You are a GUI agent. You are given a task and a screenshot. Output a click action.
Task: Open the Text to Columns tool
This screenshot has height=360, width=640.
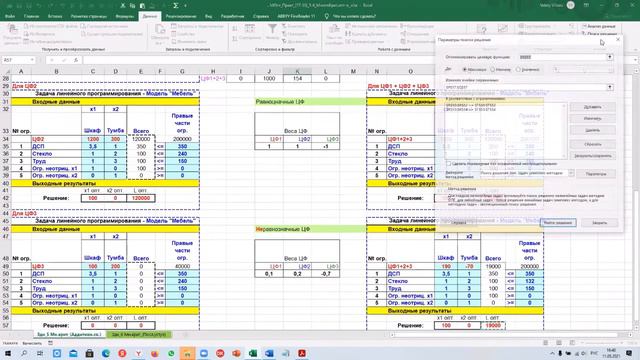(334, 34)
